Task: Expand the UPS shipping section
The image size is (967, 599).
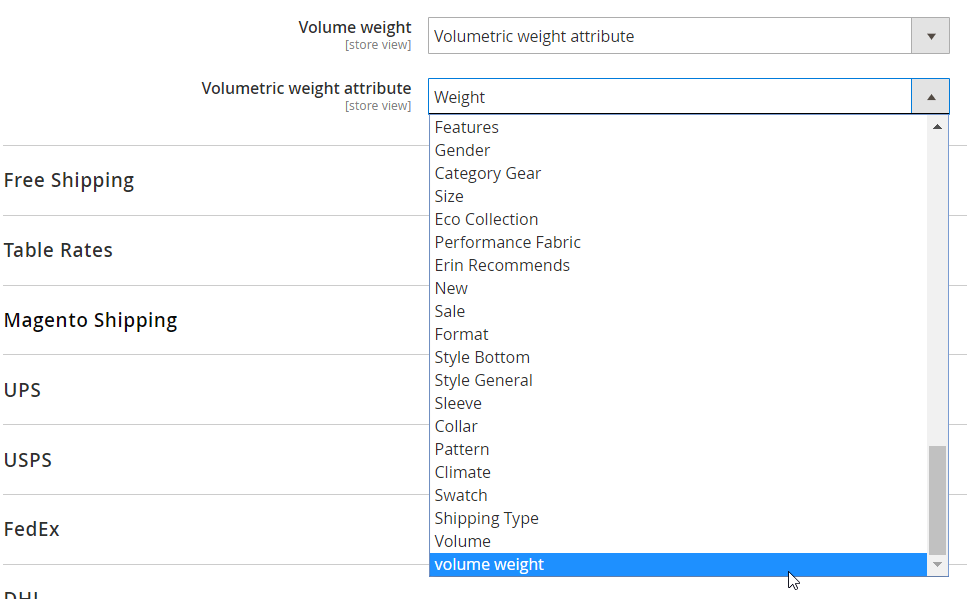Action: [x=22, y=390]
